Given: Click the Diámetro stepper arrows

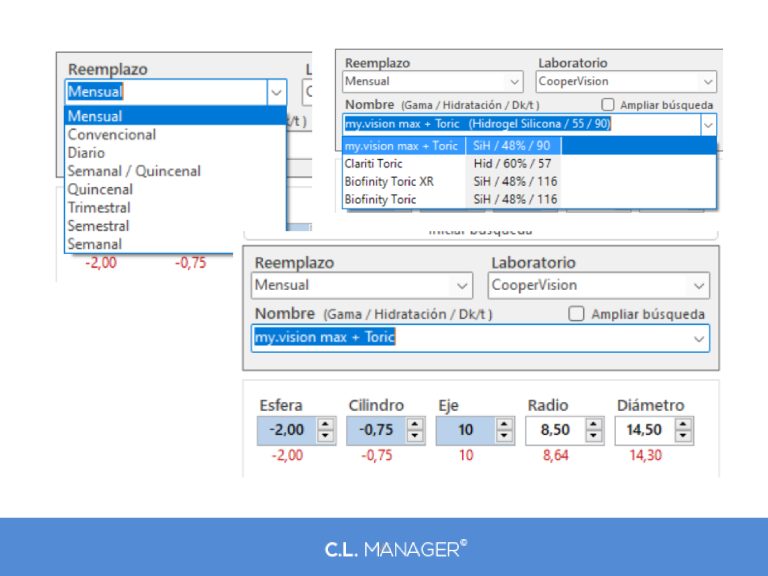Looking at the screenshot, I should point(683,431).
